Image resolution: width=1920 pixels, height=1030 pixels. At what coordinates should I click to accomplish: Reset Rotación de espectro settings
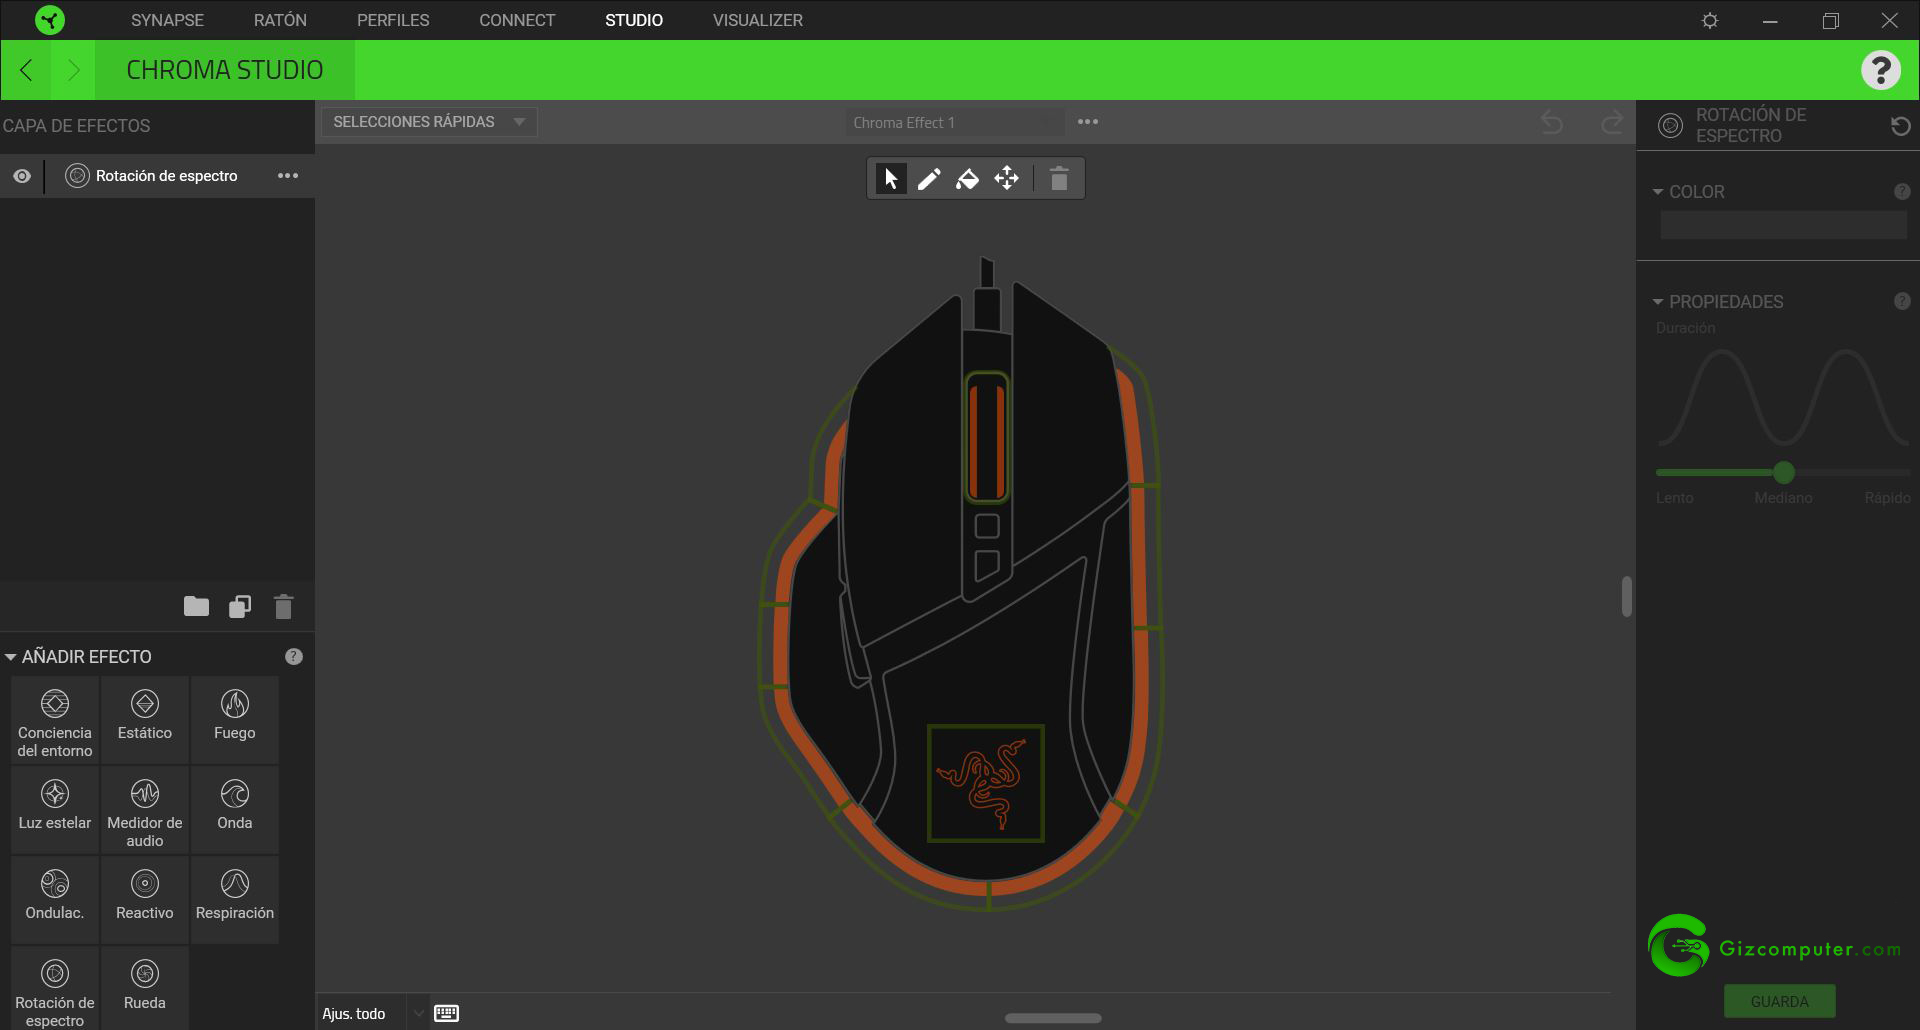(x=1901, y=126)
